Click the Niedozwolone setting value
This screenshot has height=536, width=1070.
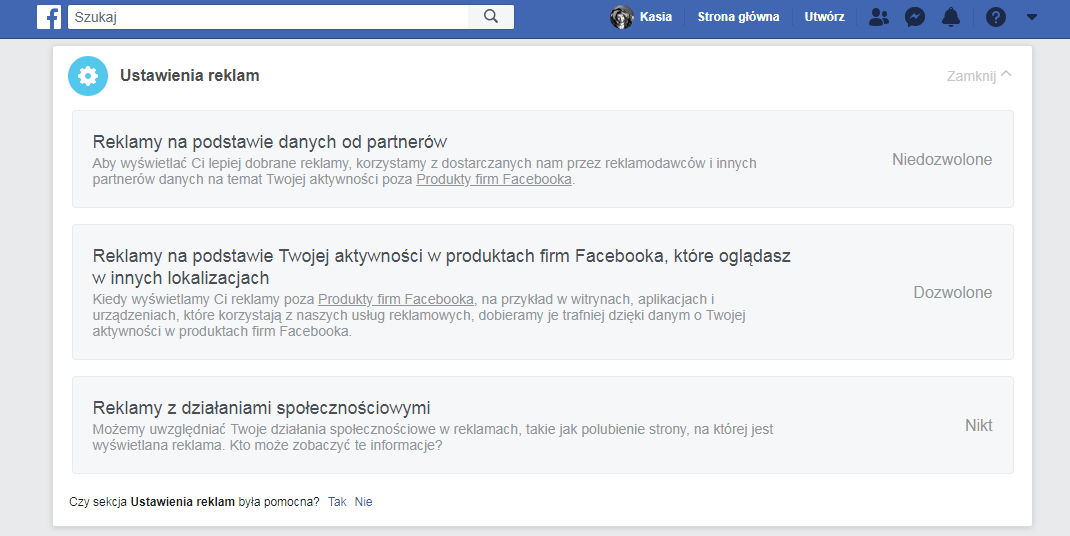coord(942,160)
